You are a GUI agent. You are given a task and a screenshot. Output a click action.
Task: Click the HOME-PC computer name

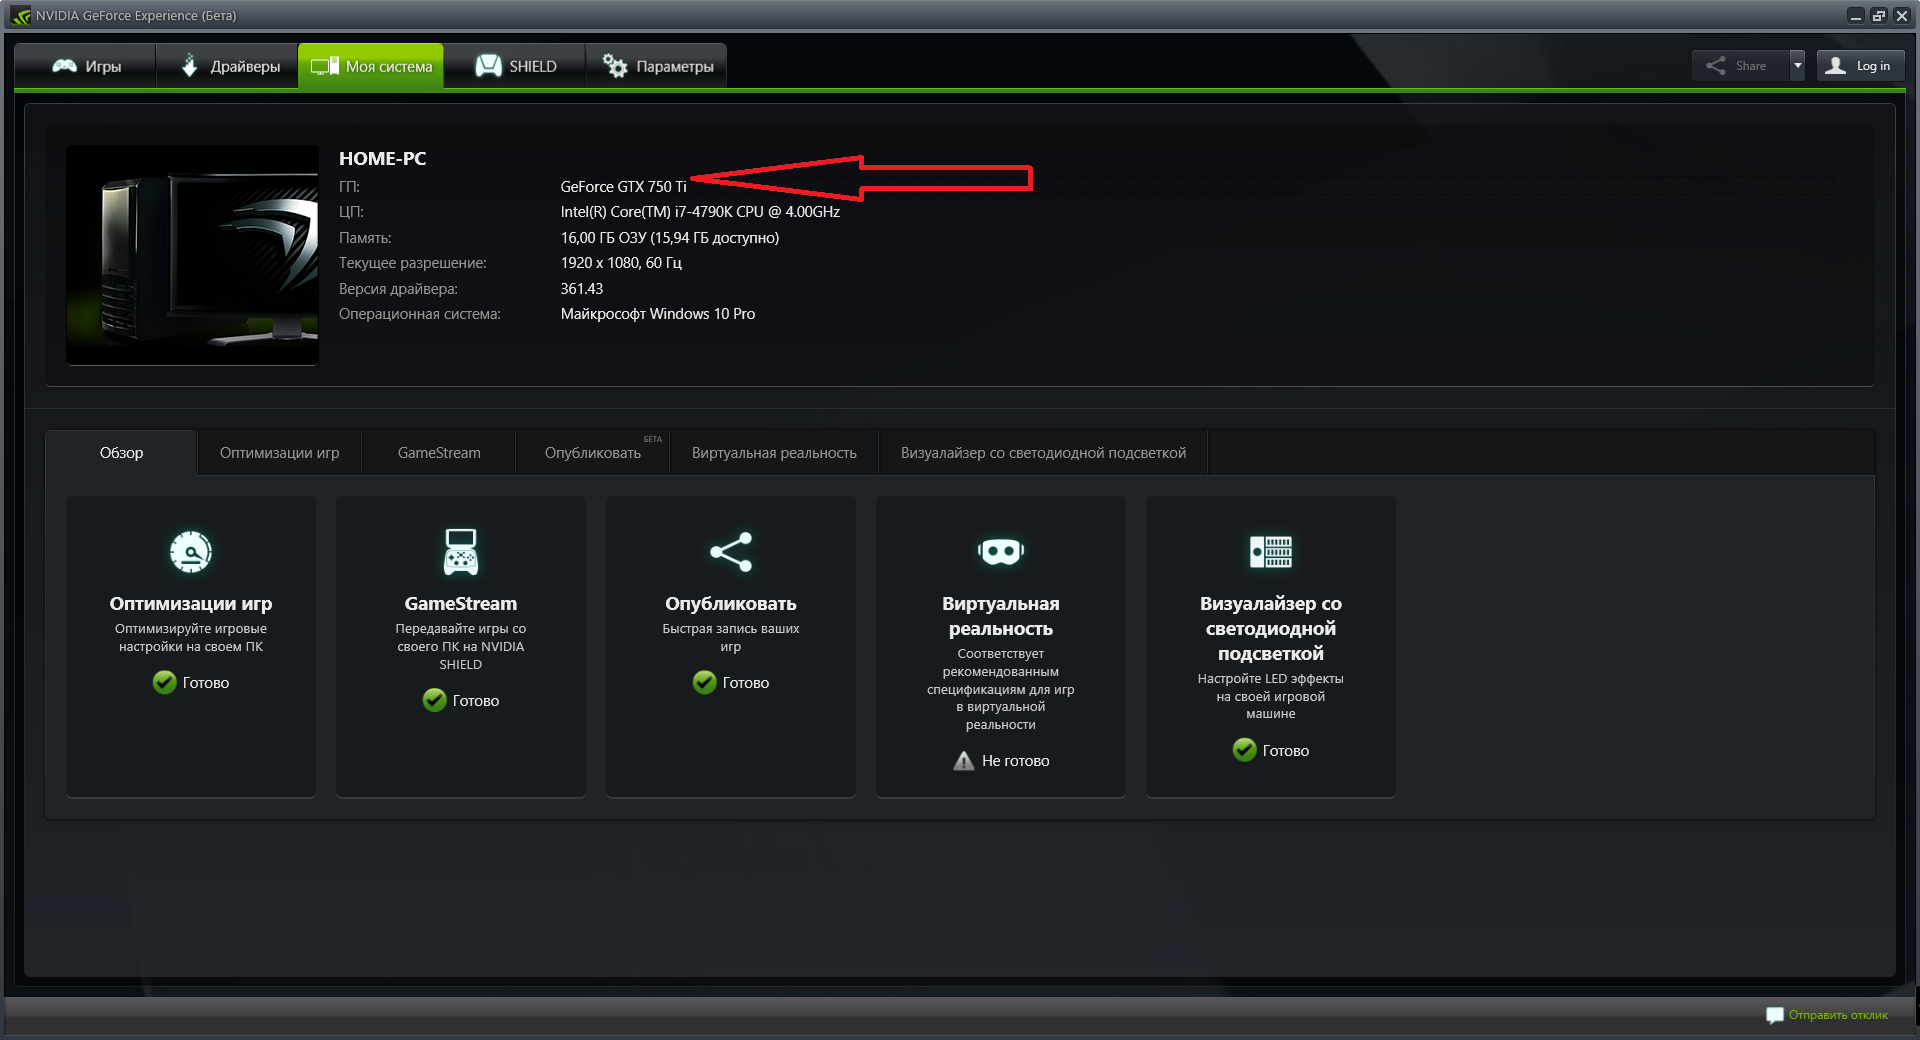coord(382,158)
